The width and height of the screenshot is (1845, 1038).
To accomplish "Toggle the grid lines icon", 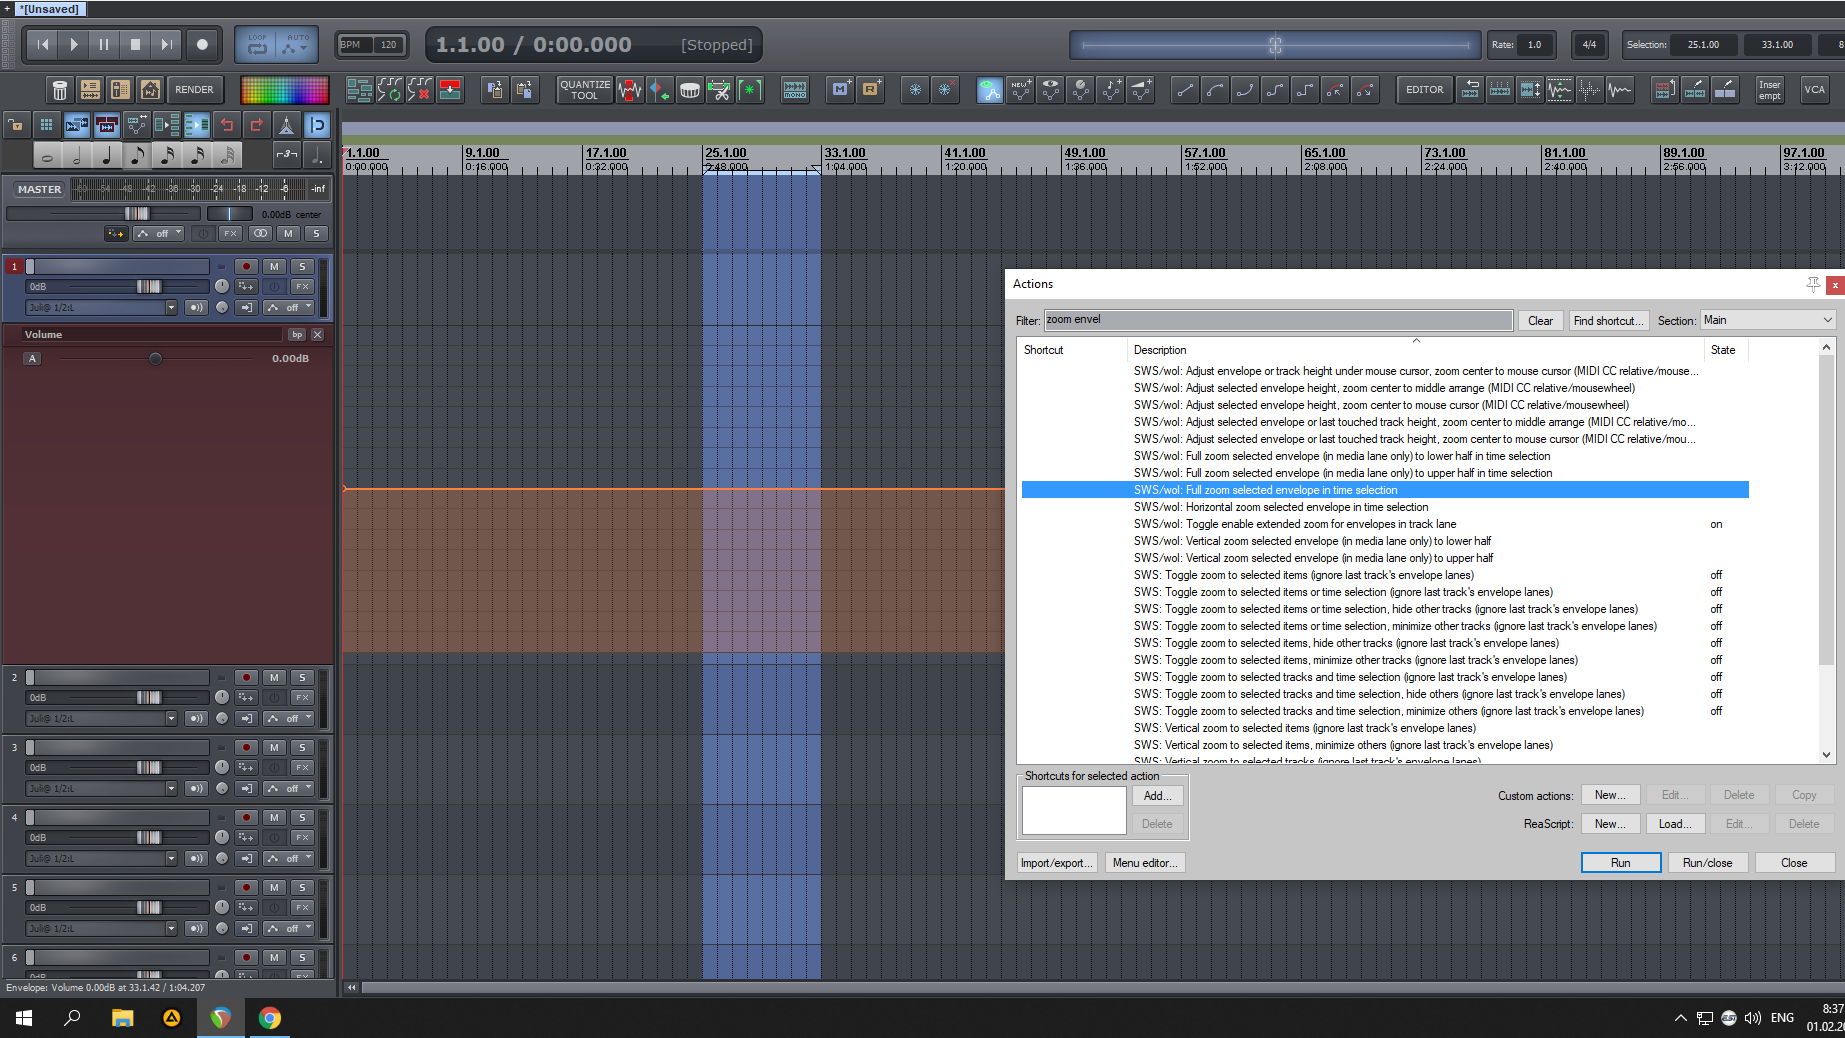I will coord(46,125).
